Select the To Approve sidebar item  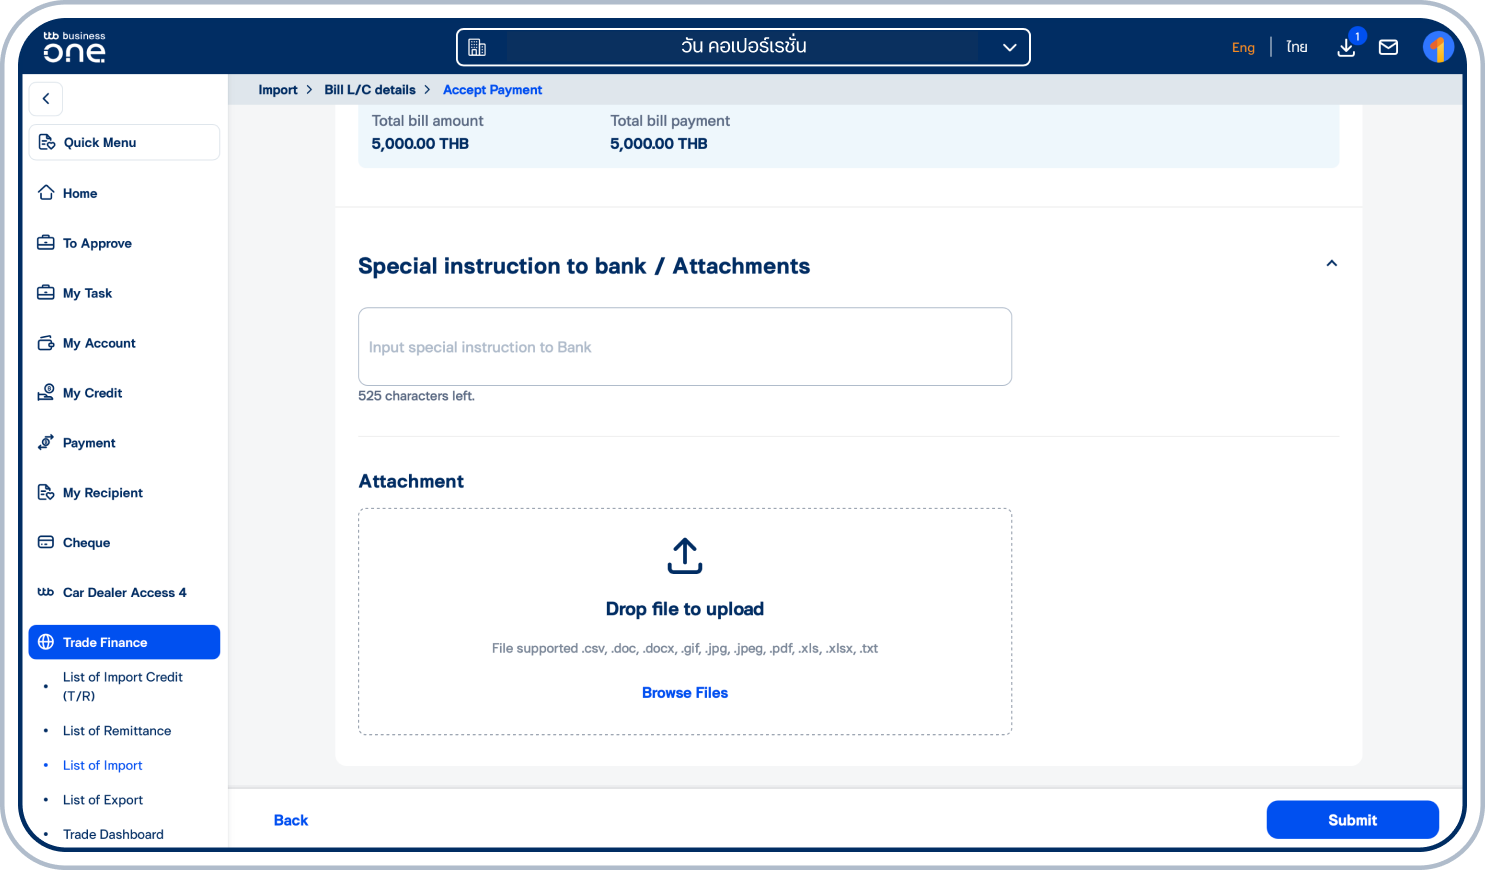[46, 243]
